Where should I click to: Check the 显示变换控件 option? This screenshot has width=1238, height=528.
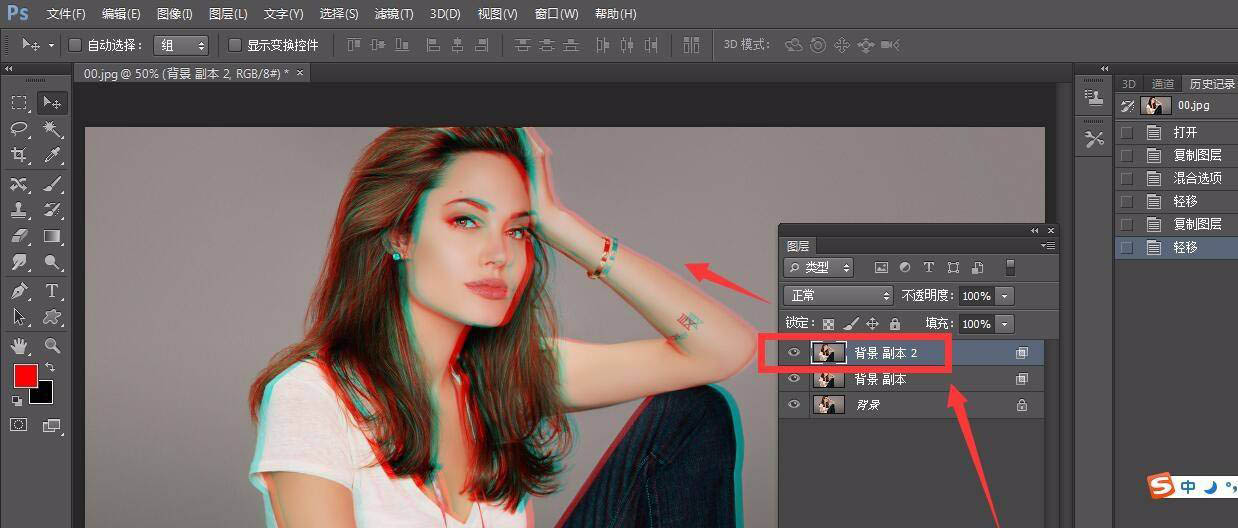tap(235, 45)
